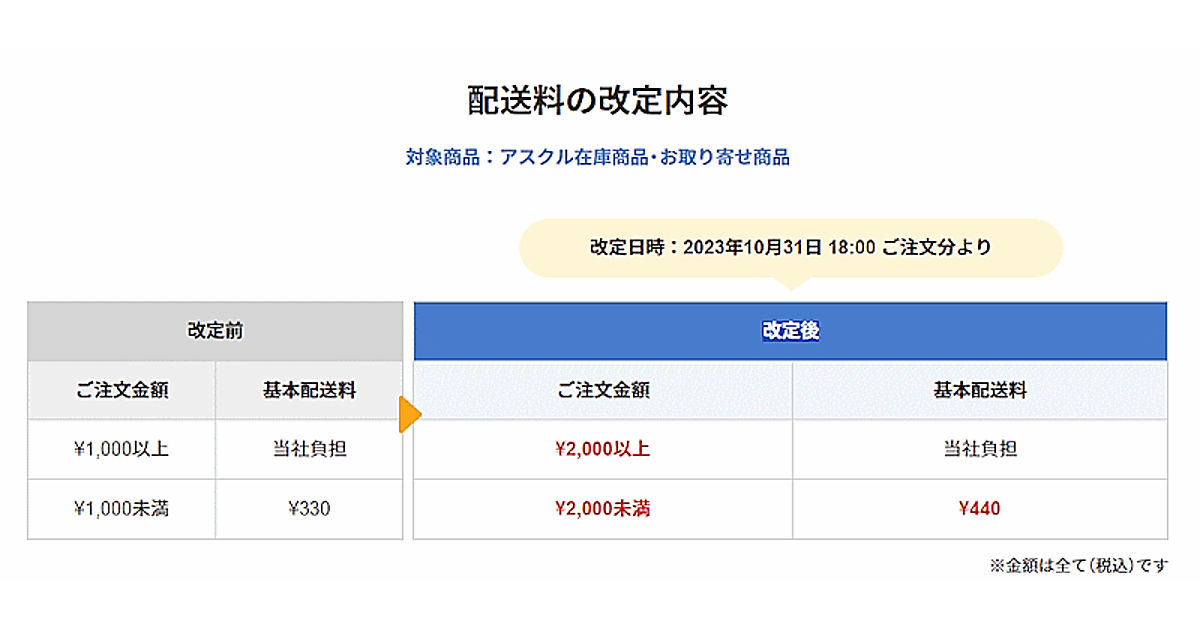Click the ¥330 shipping fee cell
This screenshot has height=630, width=1200.
[x=309, y=509]
